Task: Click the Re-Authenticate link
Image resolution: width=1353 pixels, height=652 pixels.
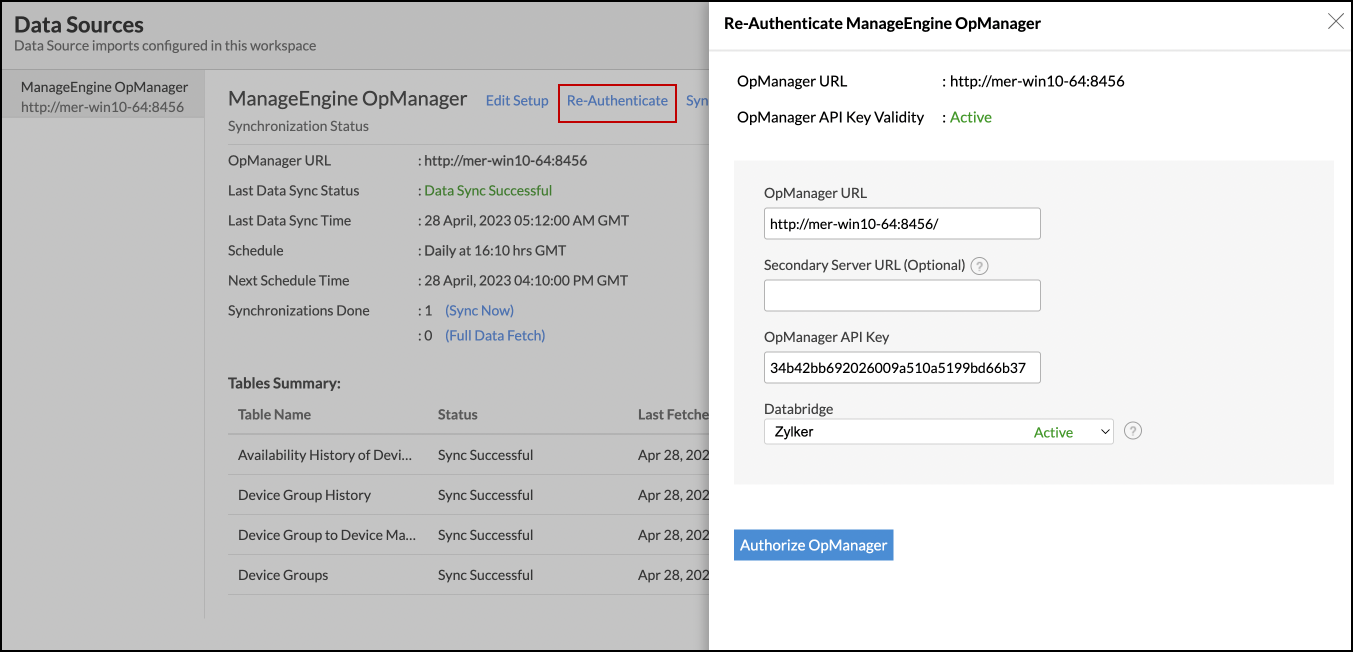Action: point(617,100)
